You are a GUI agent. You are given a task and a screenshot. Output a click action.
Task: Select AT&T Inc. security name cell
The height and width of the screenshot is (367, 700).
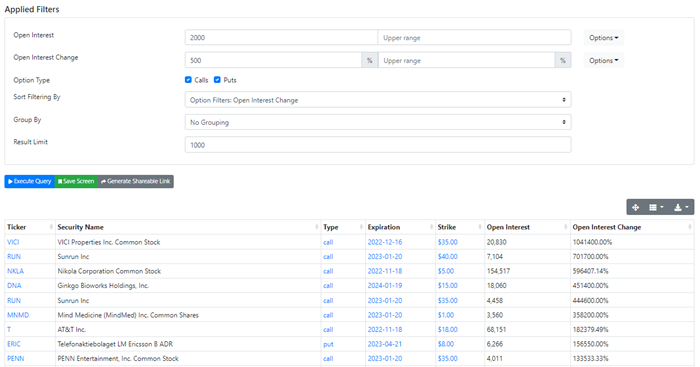[x=71, y=329]
